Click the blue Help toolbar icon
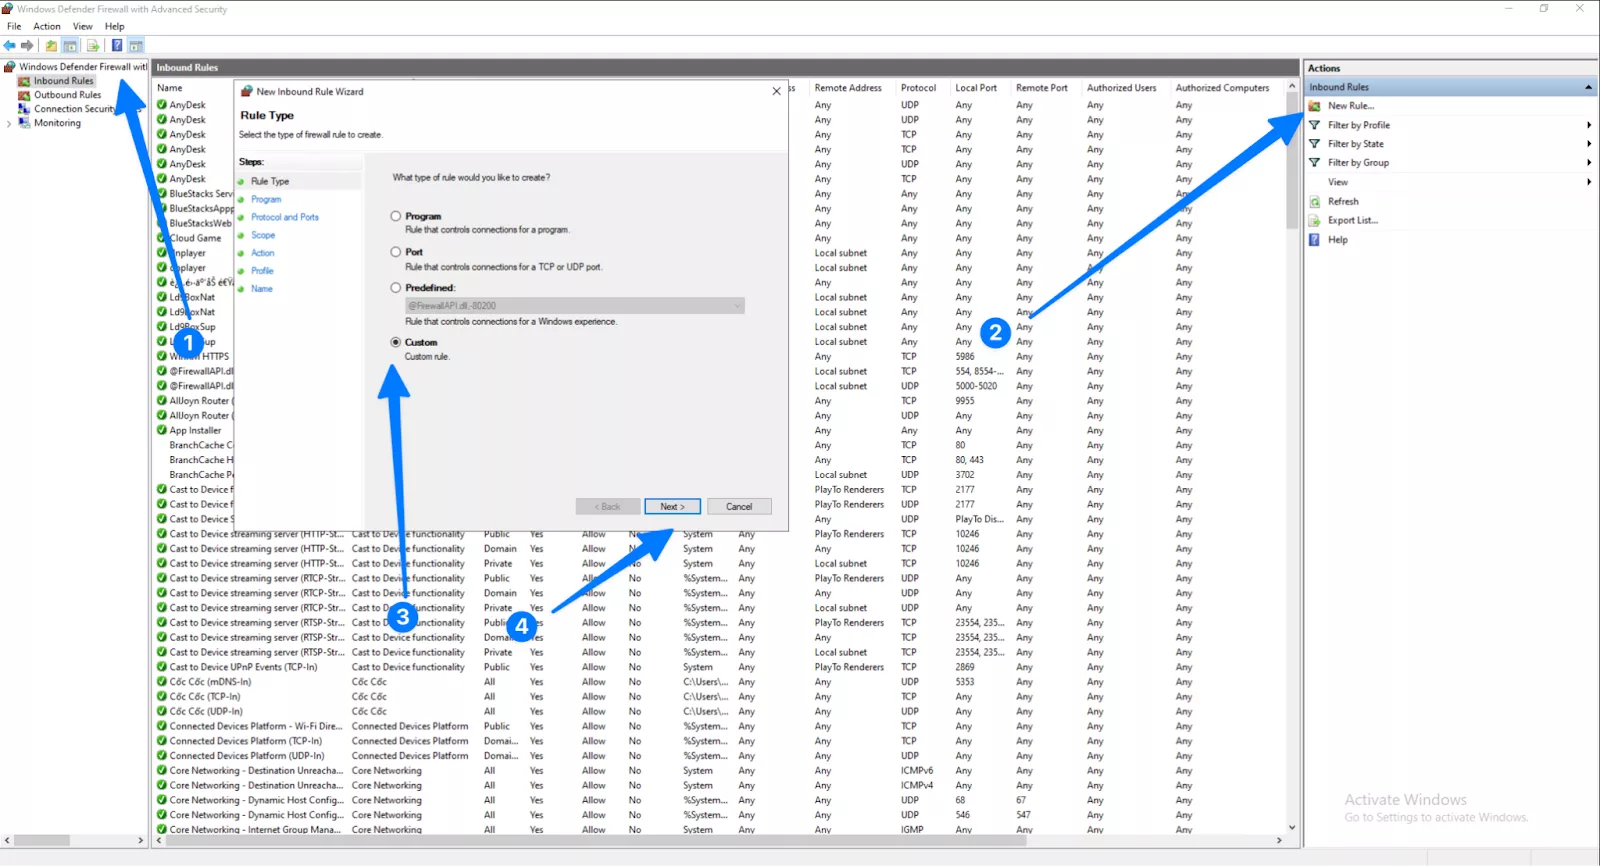Viewport: 1600px width, 866px height. tap(117, 46)
